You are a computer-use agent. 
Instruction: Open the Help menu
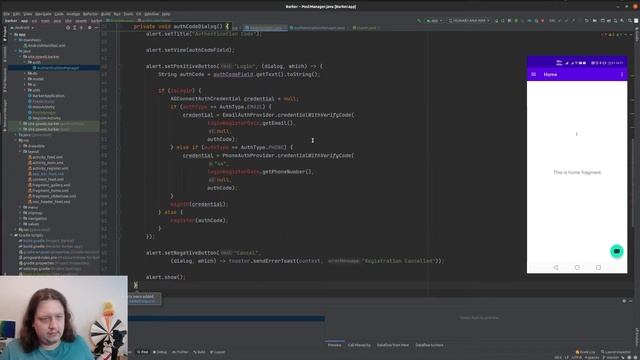166,14
